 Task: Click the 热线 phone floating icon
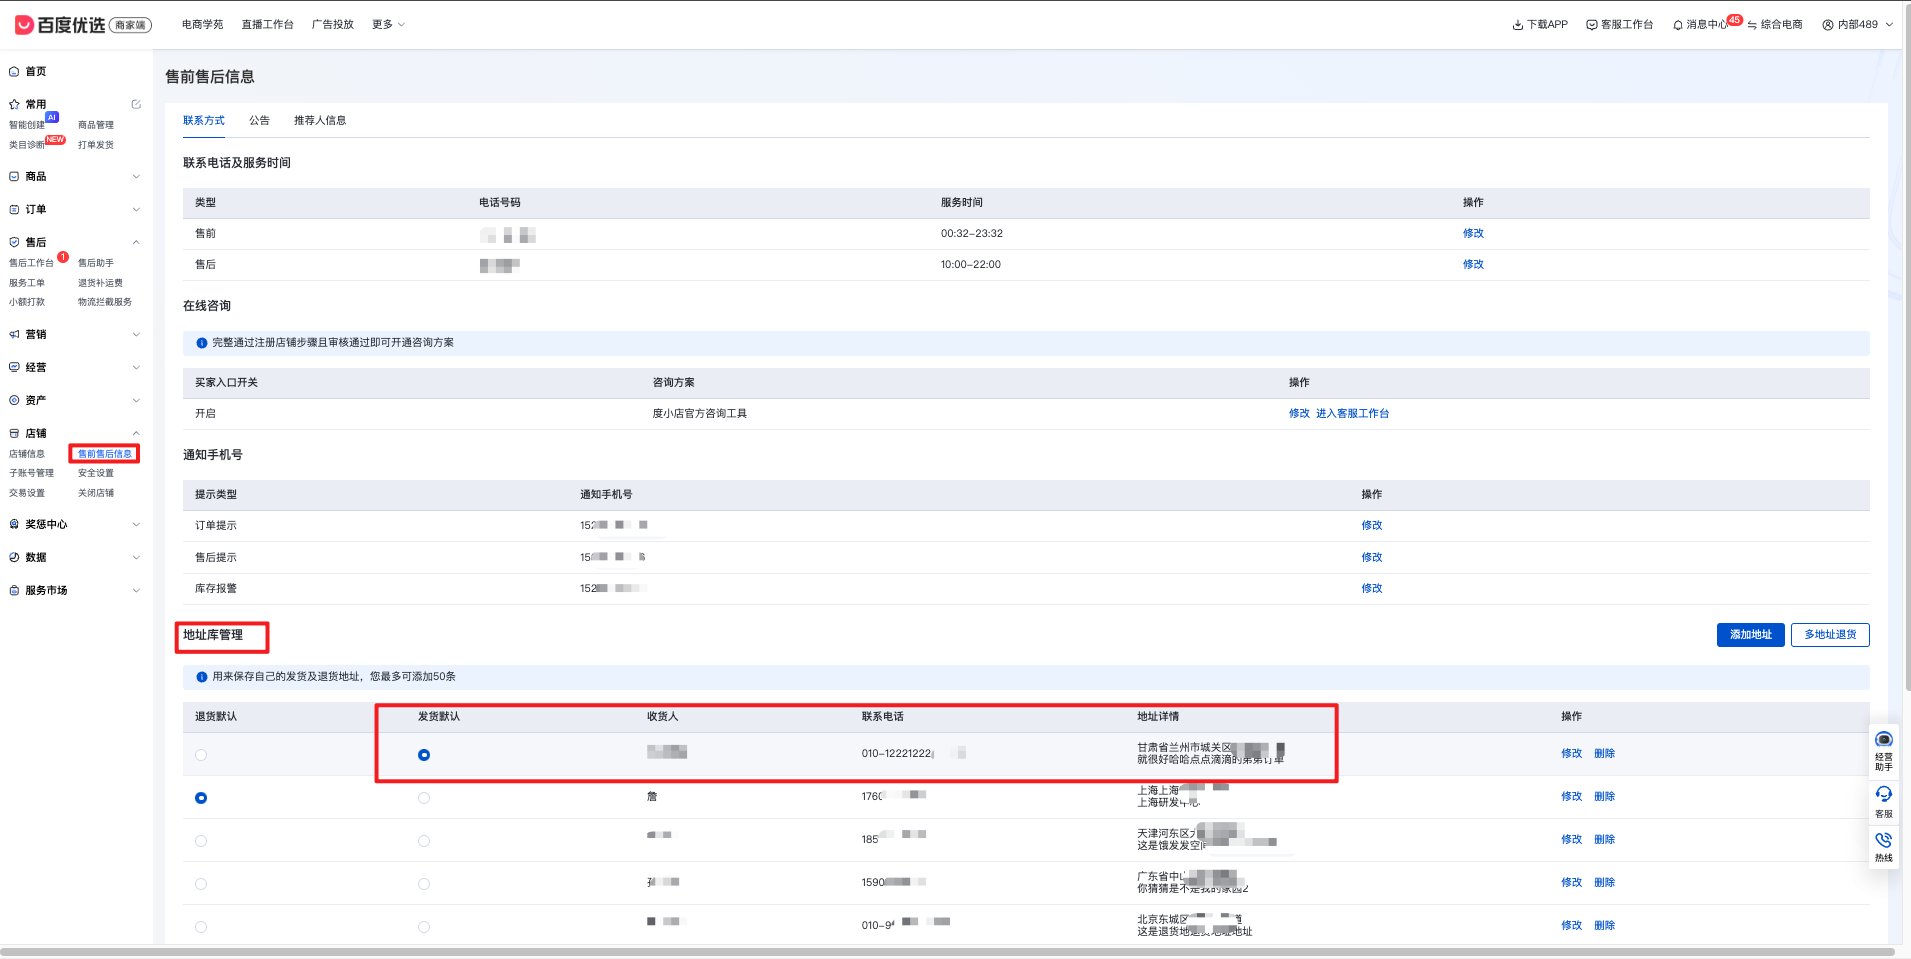(x=1883, y=845)
